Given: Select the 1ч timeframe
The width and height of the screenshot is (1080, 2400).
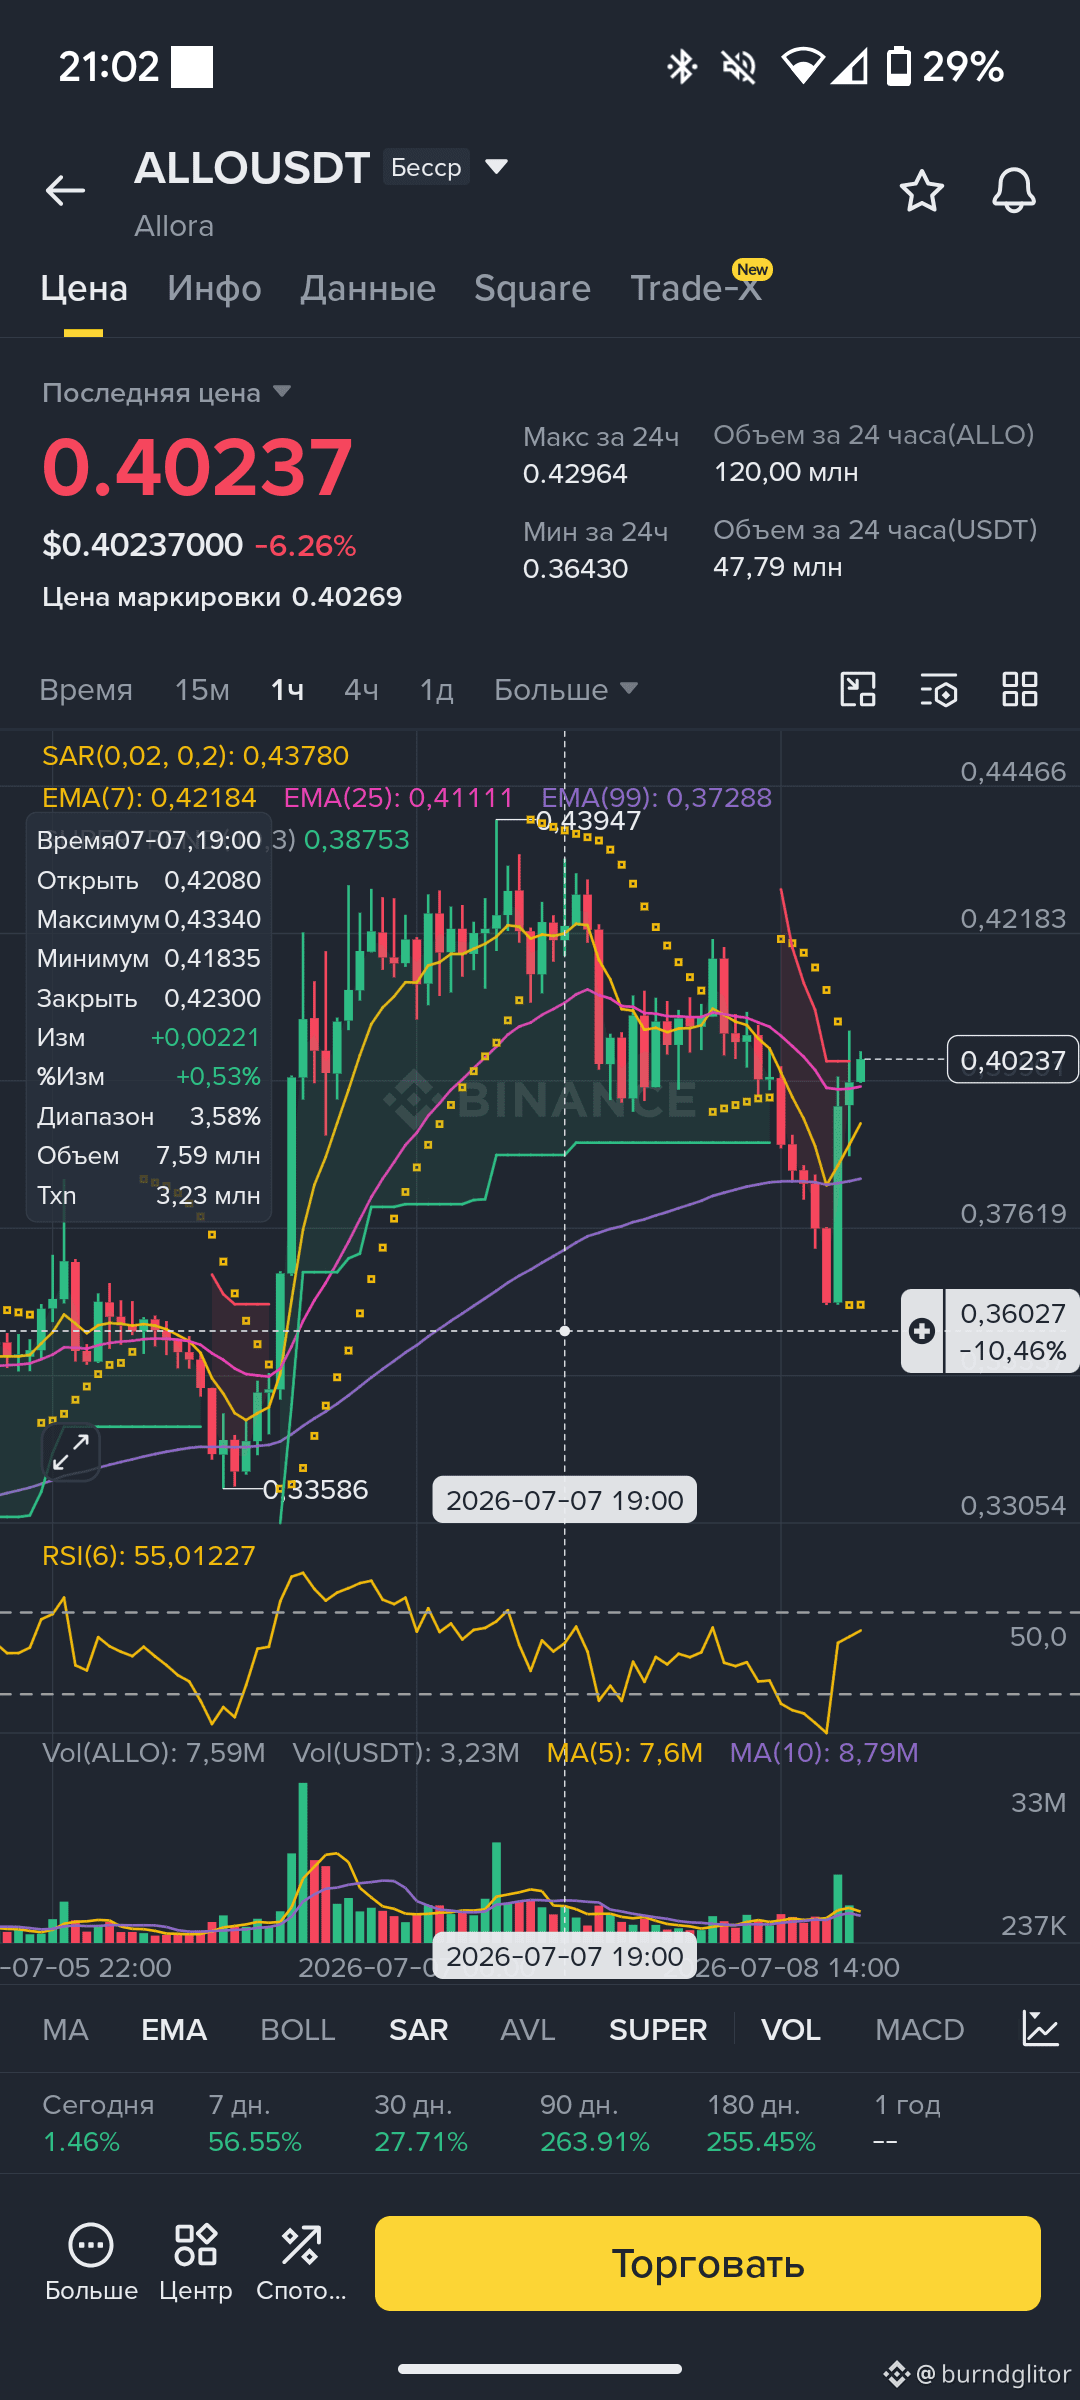Looking at the screenshot, I should (287, 689).
